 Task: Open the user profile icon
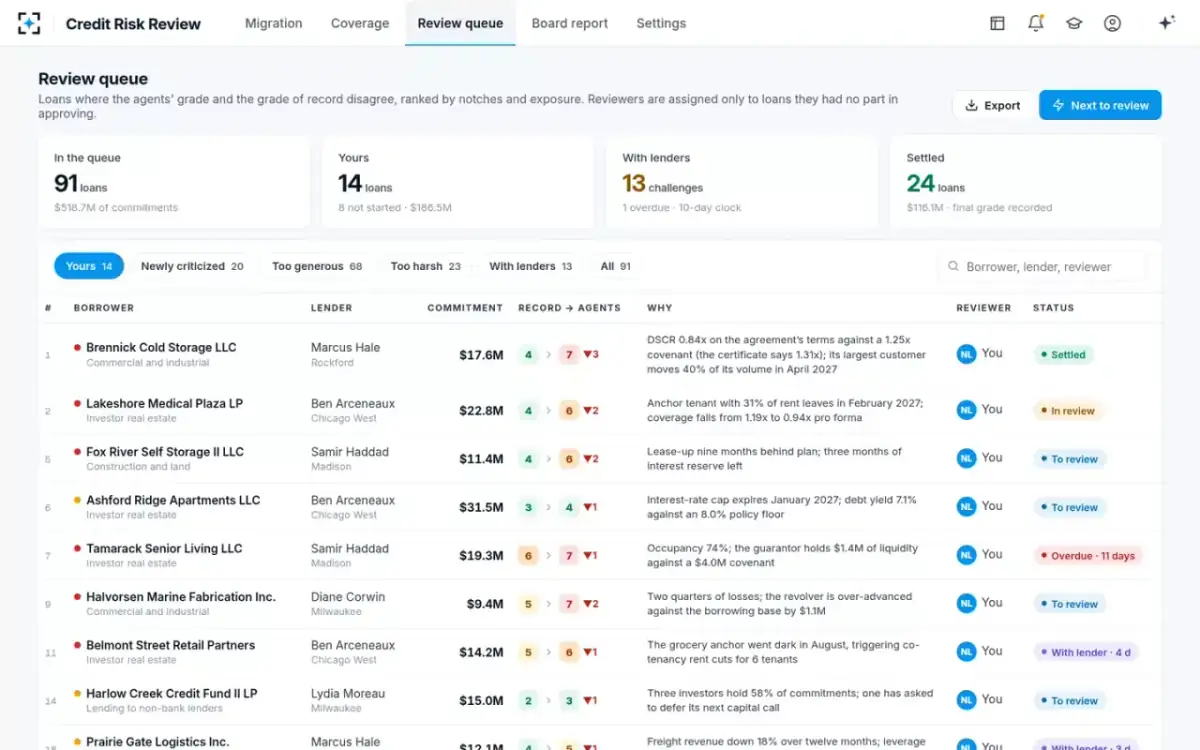1112,23
